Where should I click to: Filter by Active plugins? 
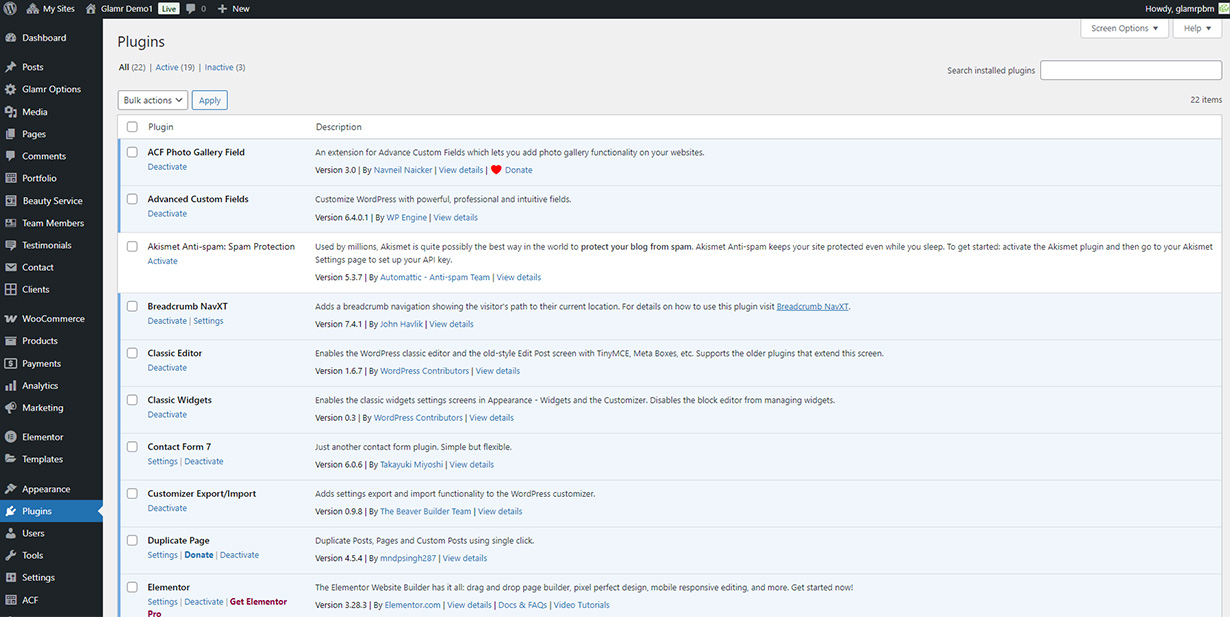tap(167, 68)
